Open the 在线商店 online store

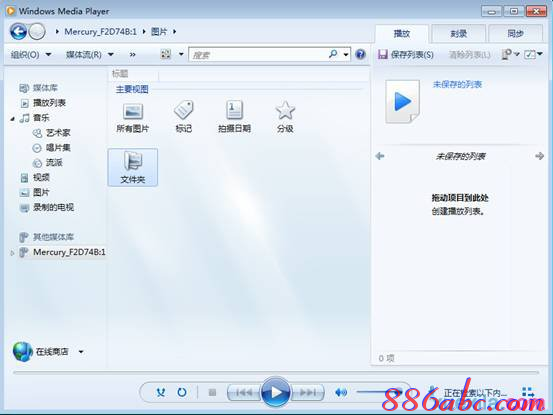[41, 352]
